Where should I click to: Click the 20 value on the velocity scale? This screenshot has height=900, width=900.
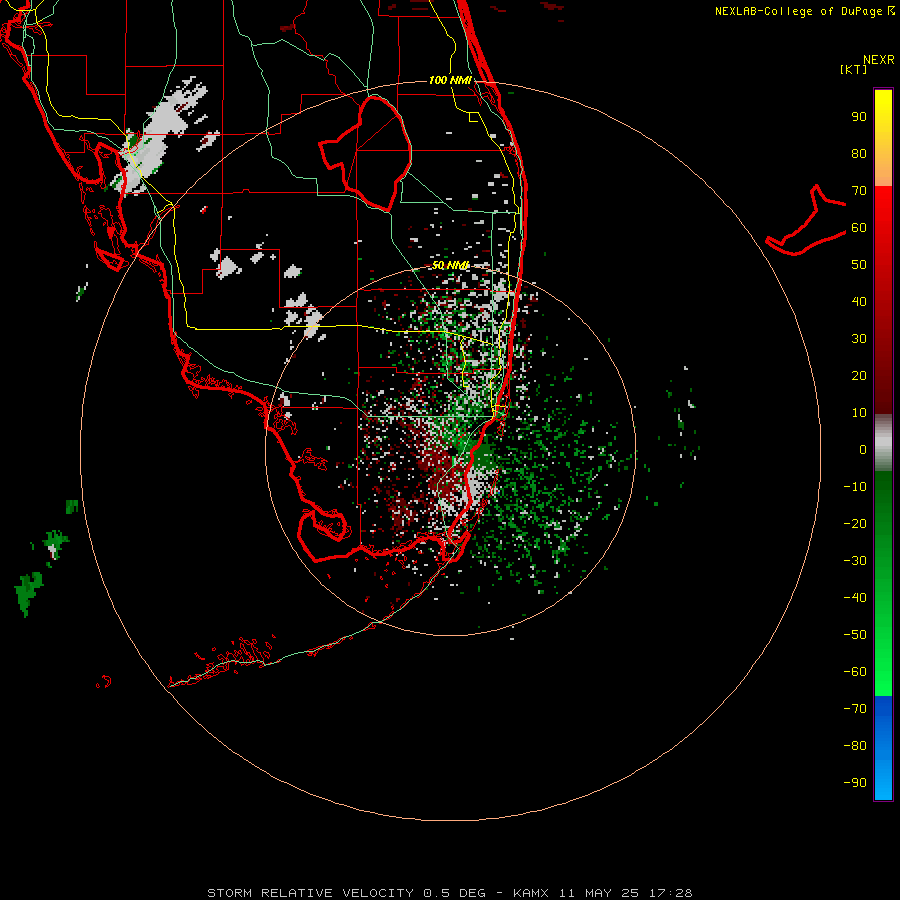pyautogui.click(x=859, y=376)
